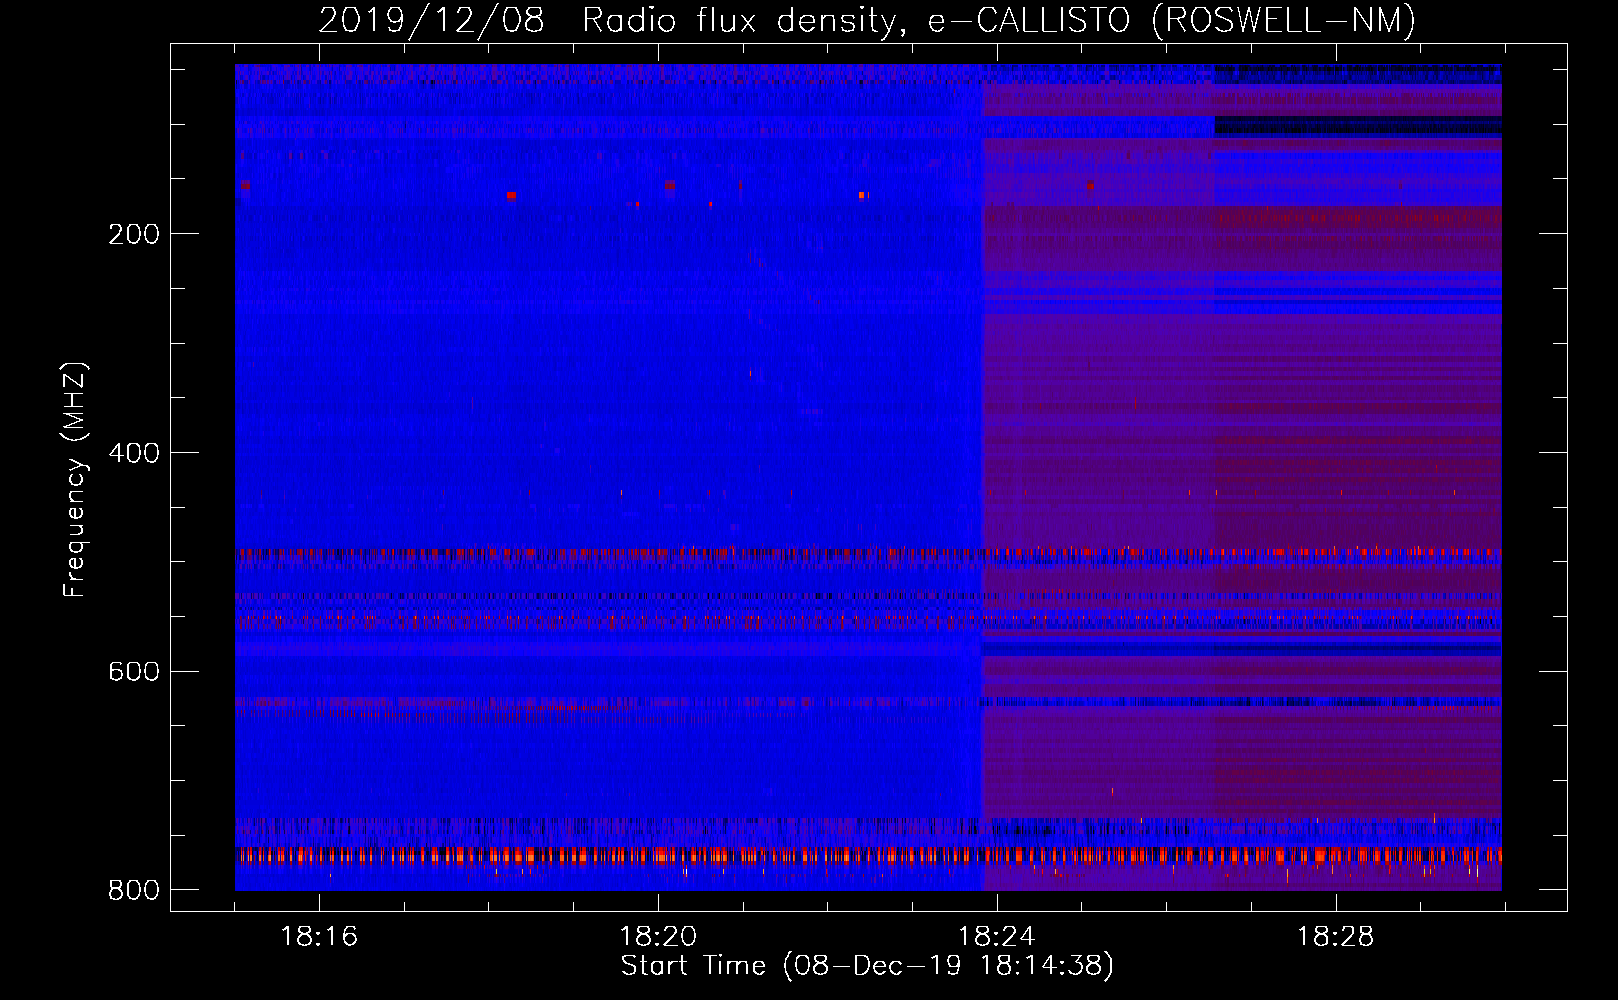This screenshot has height=1000, width=1618.
Task: Click the "Frequency (MHZ)" axis label
Action: point(74,480)
